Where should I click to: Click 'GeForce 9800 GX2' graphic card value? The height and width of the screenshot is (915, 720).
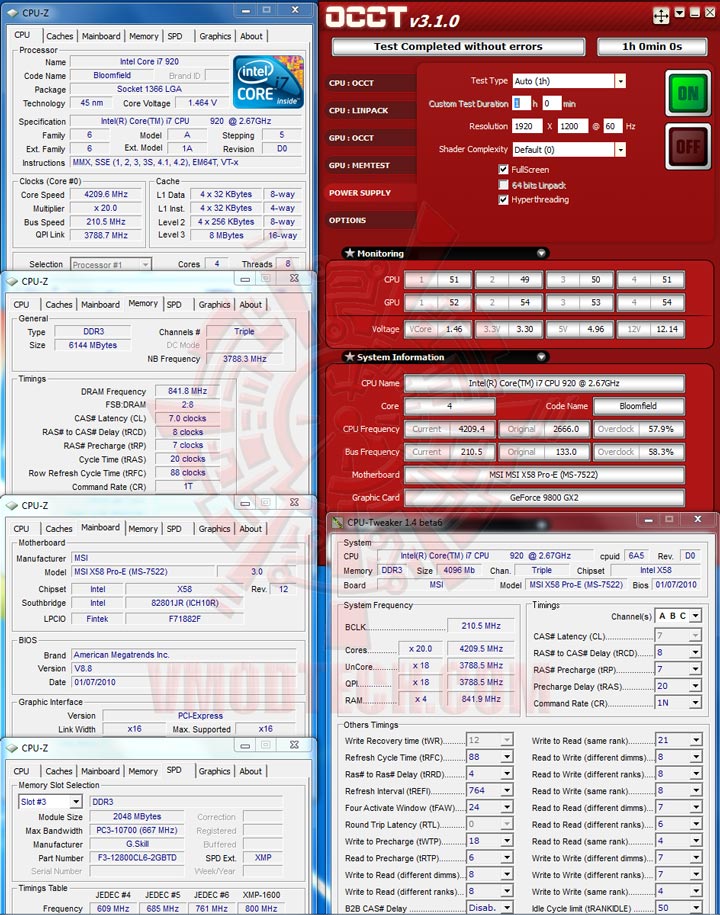pyautogui.click(x=544, y=498)
